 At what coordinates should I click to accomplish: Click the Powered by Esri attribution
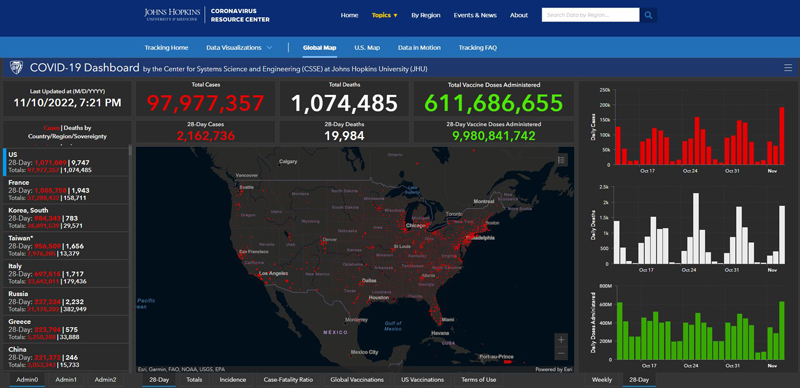tap(553, 369)
